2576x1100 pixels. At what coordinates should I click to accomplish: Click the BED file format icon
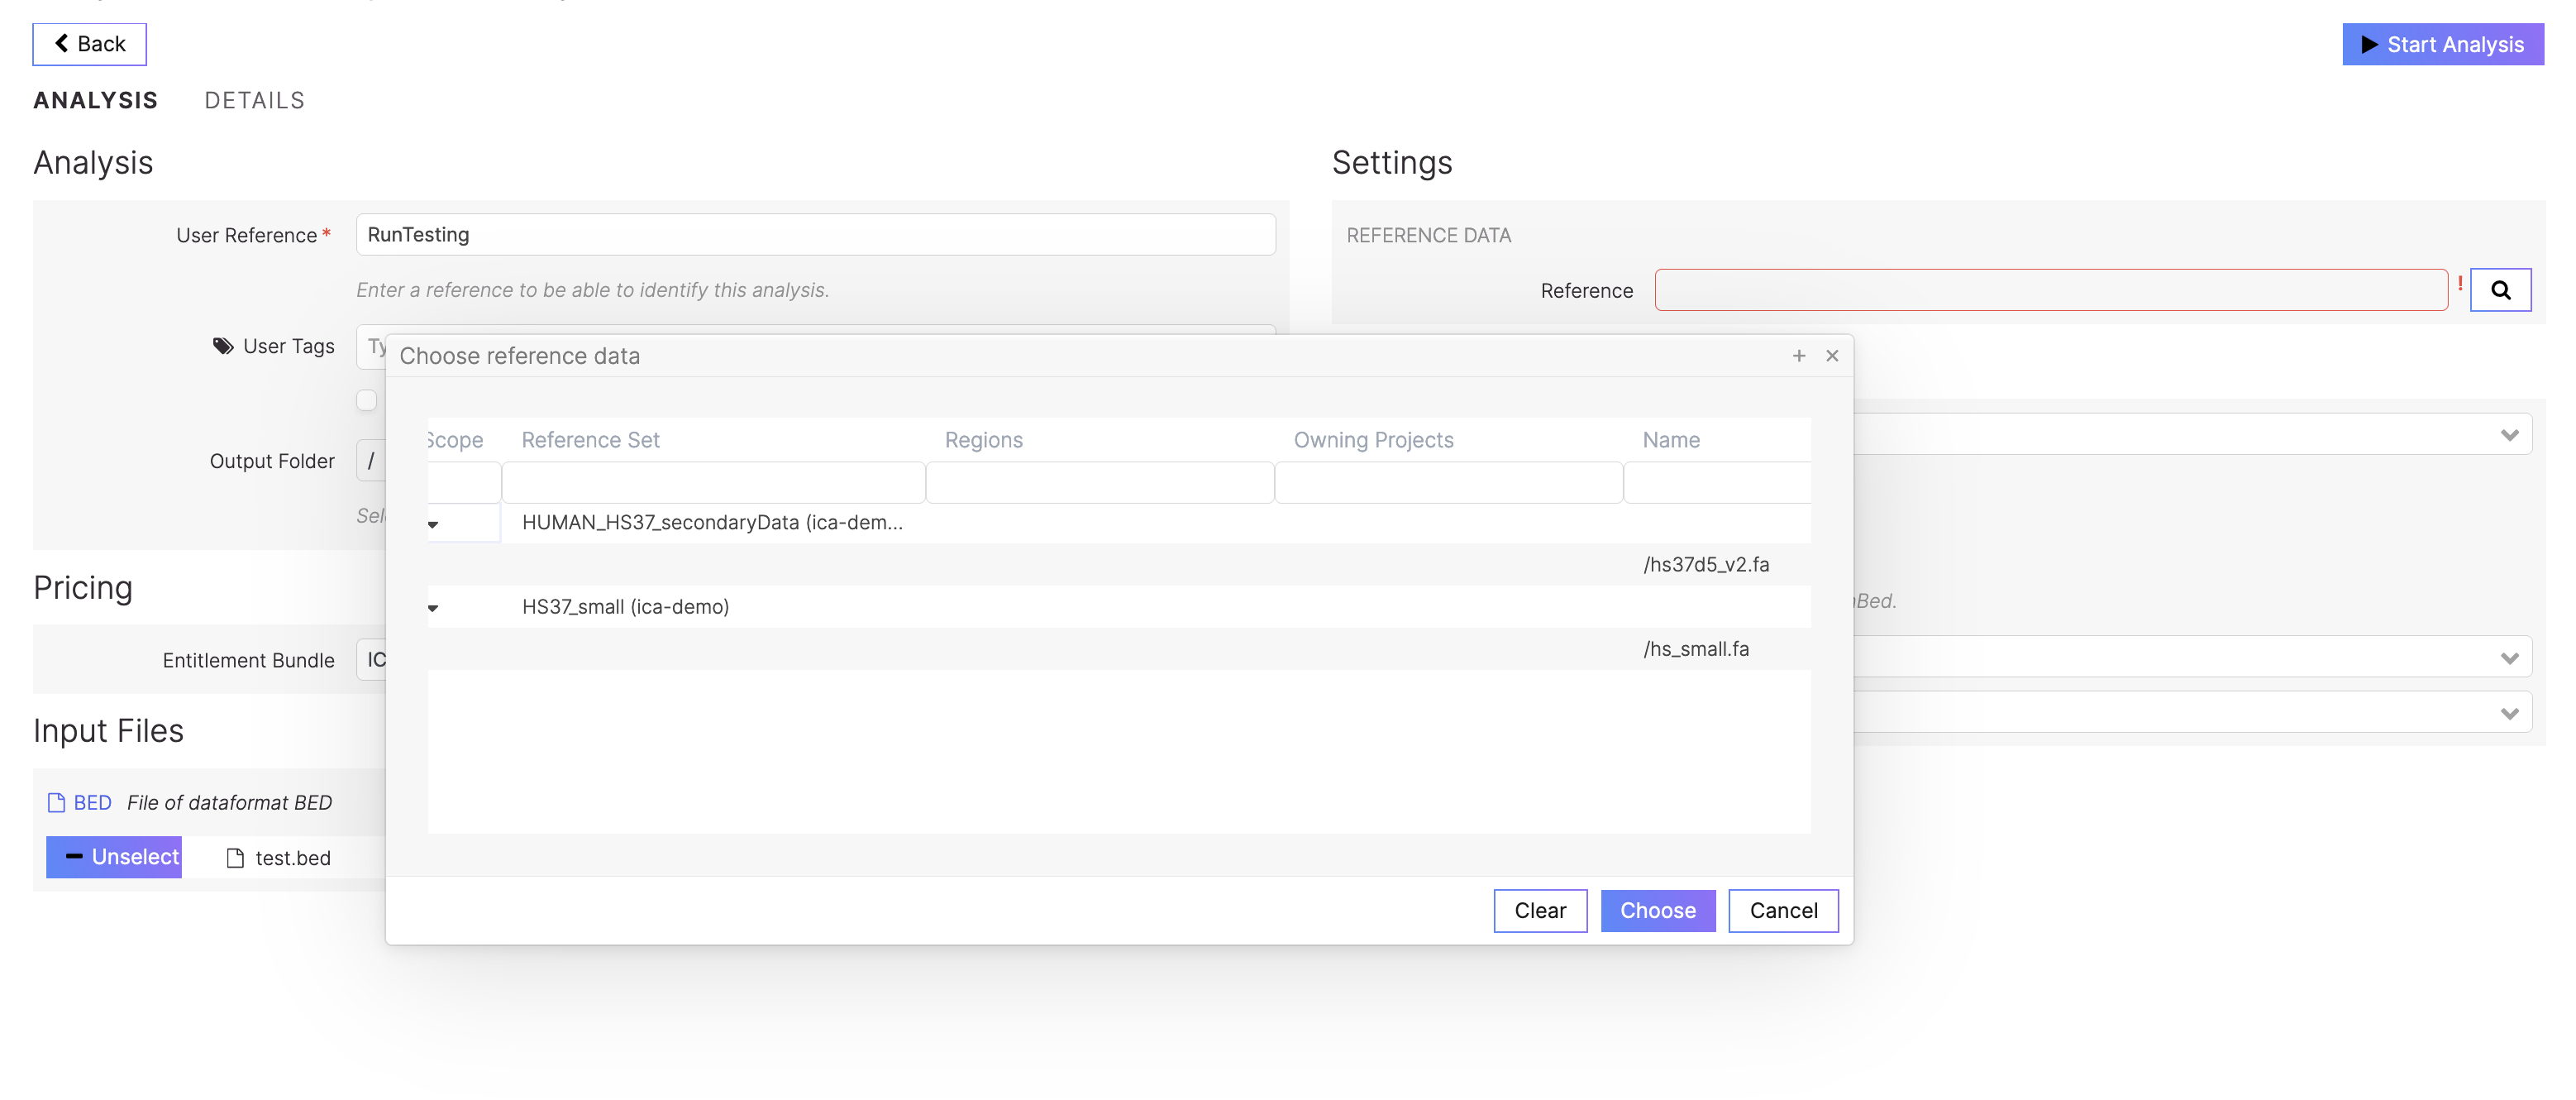pyautogui.click(x=56, y=802)
